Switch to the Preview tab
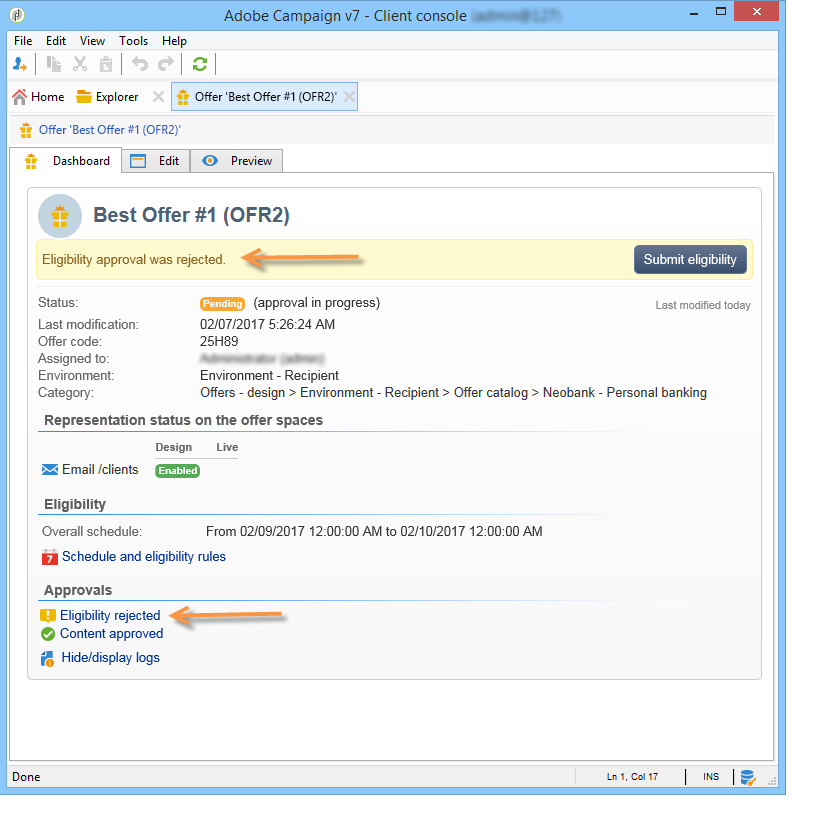 coord(237,161)
